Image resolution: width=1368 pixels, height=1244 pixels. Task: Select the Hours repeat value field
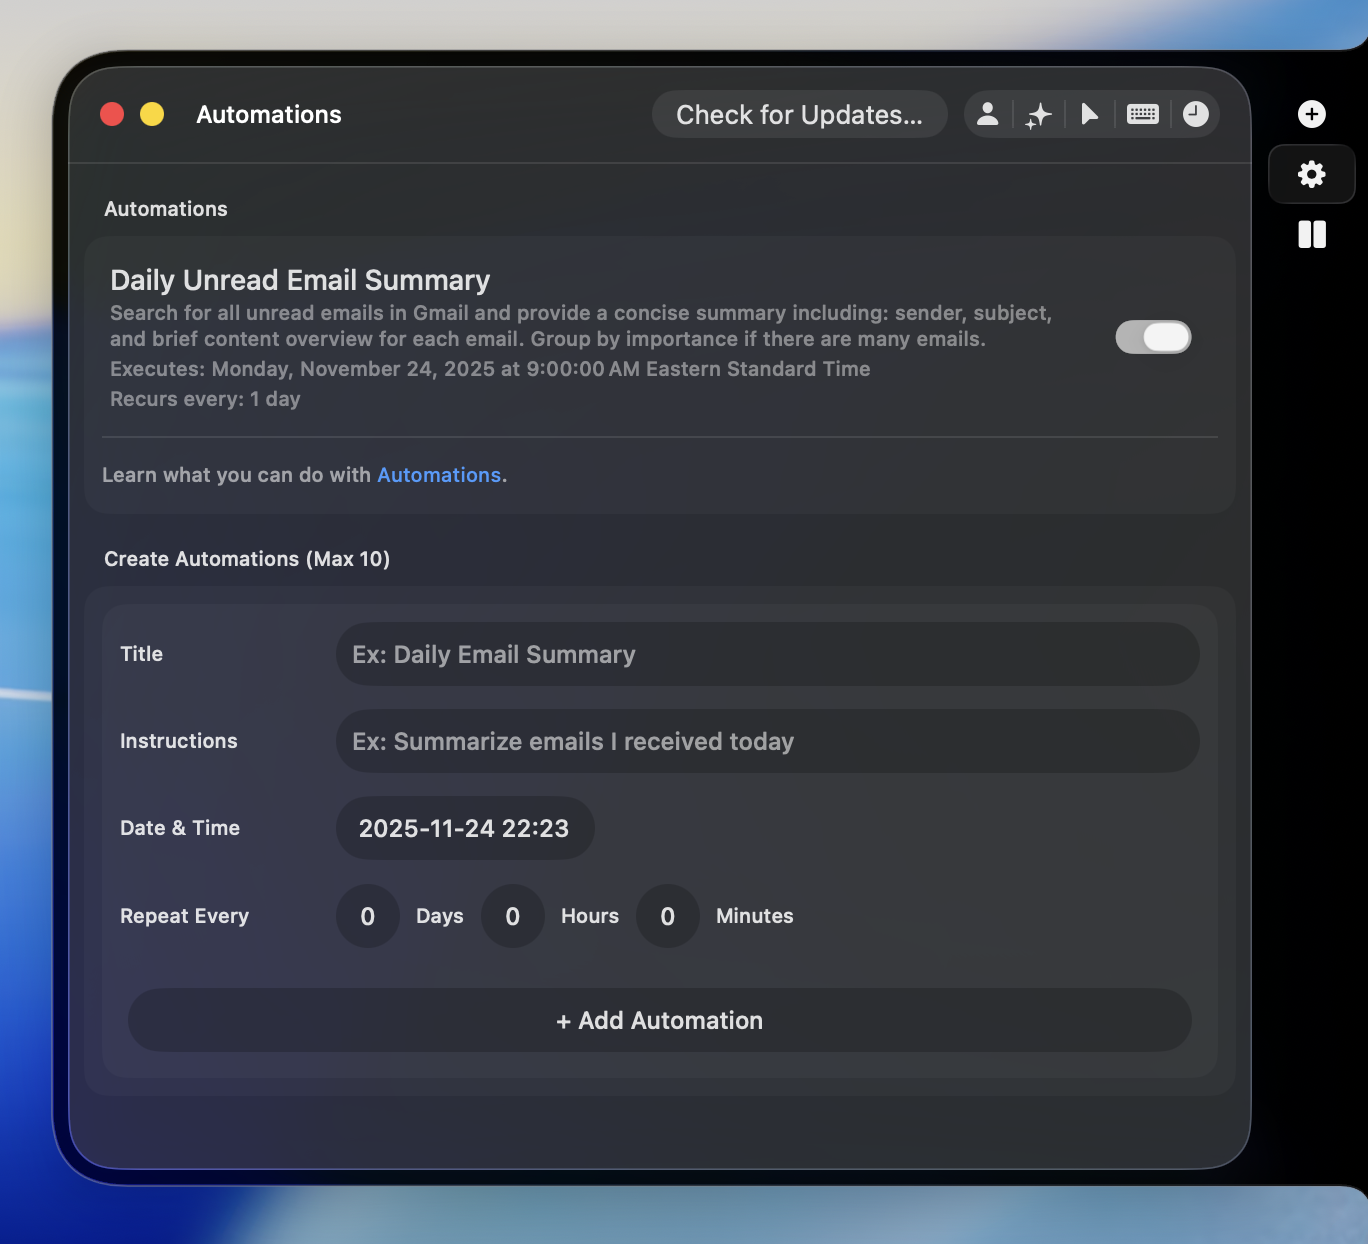coord(513,916)
